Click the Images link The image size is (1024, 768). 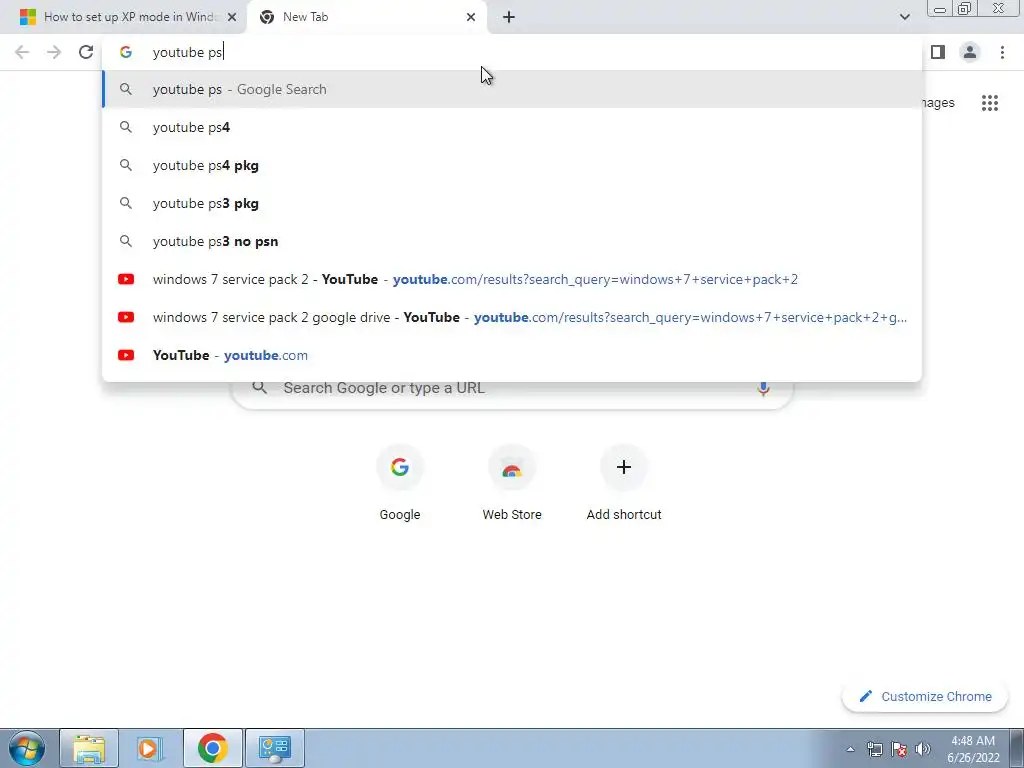(x=938, y=103)
